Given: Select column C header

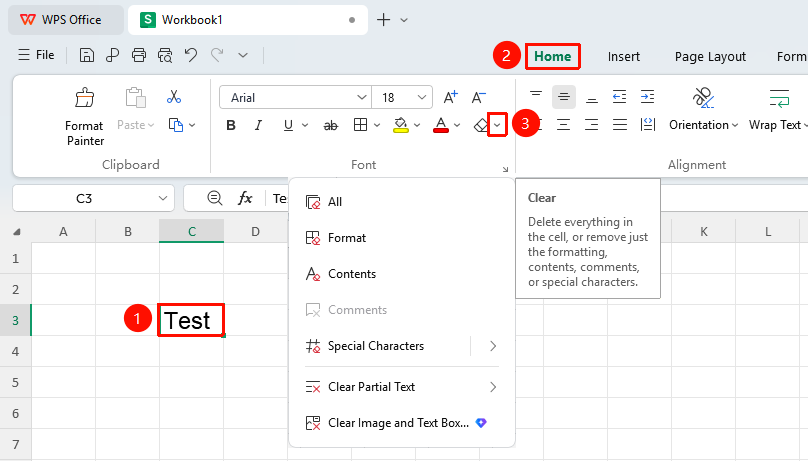Looking at the screenshot, I should click(x=191, y=231).
